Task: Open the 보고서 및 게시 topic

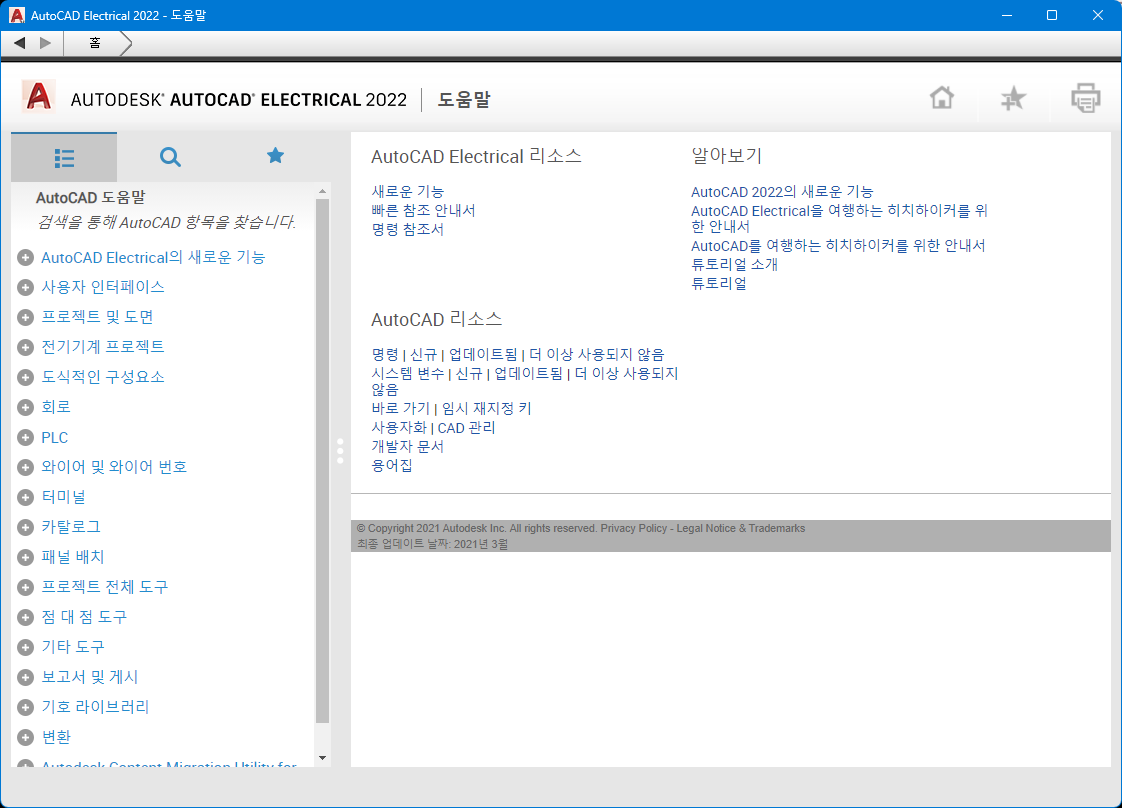Action: tap(89, 677)
